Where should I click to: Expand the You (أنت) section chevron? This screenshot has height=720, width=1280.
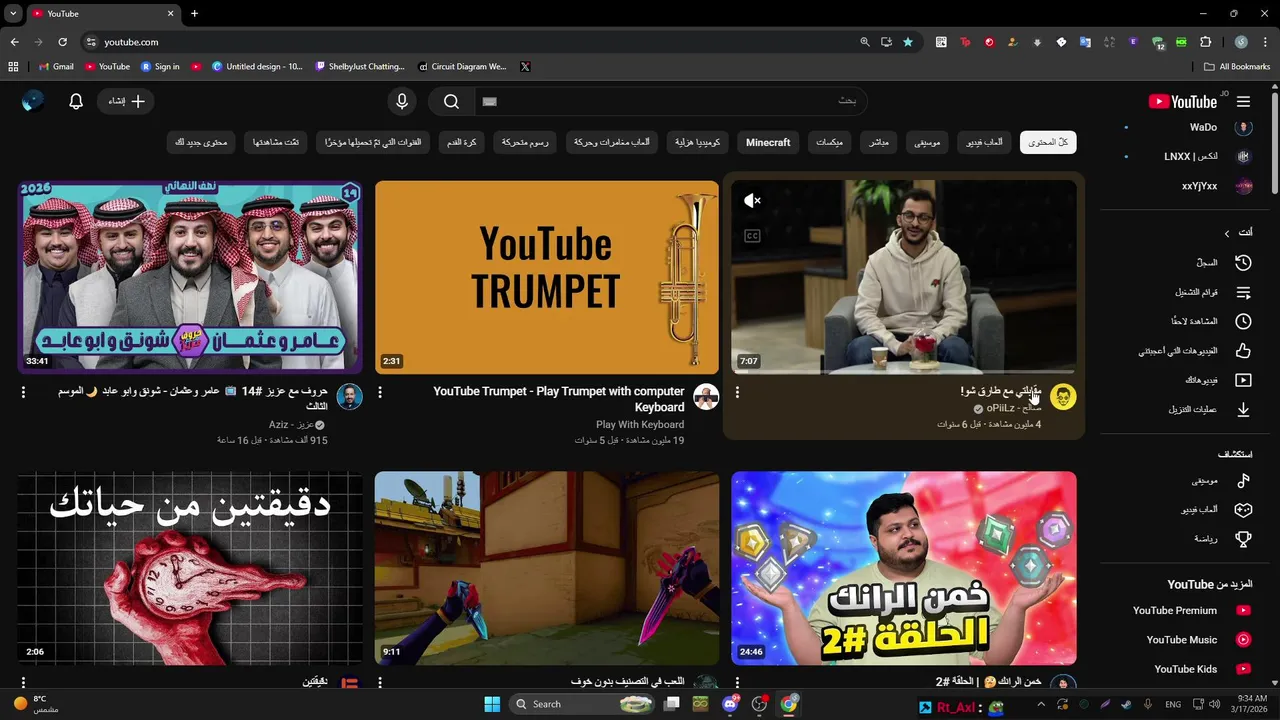(1227, 233)
